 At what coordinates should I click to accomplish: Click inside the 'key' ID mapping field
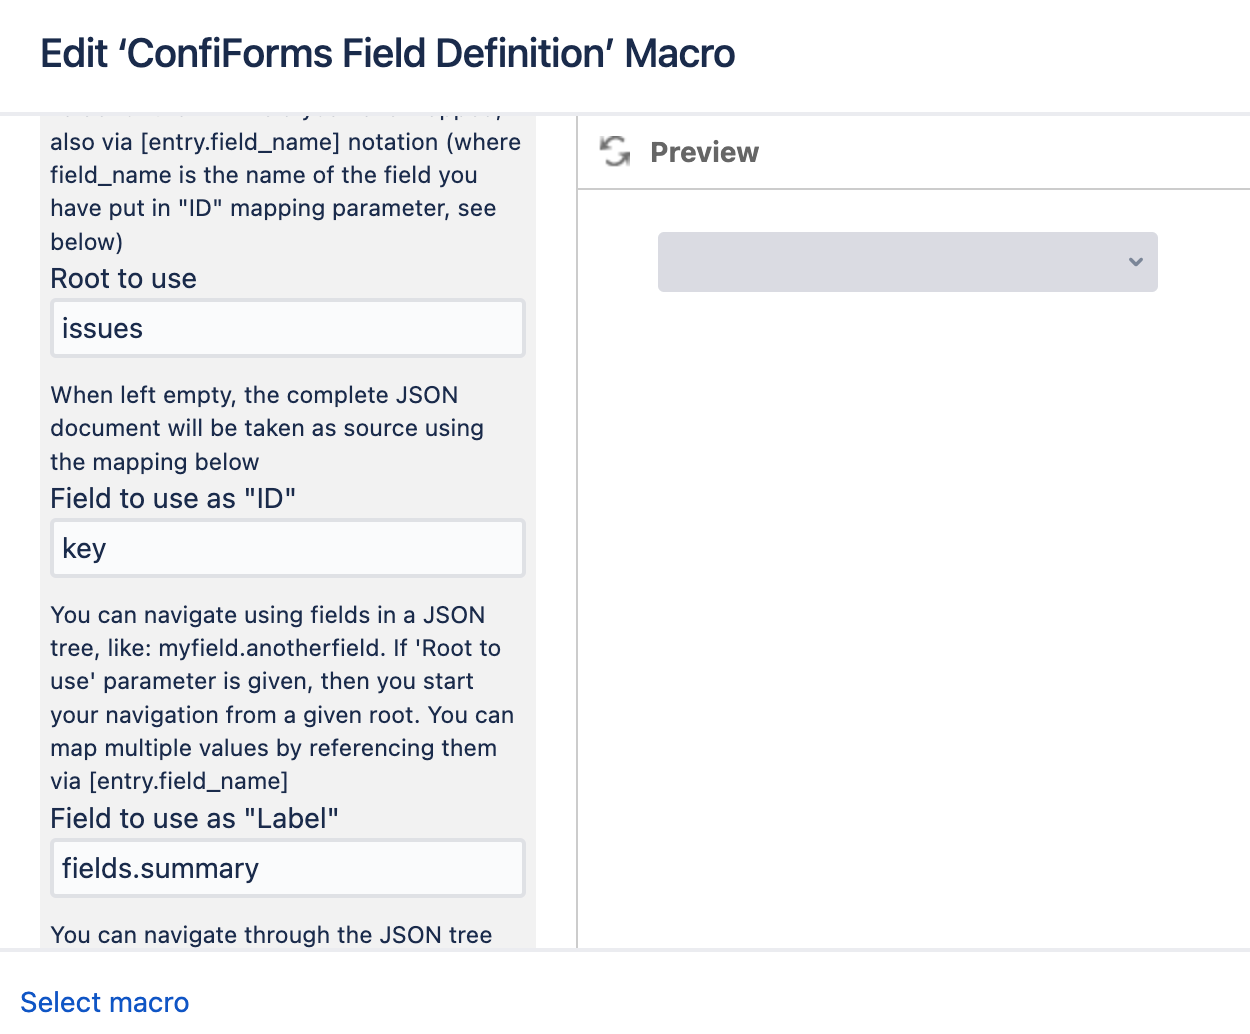point(287,548)
